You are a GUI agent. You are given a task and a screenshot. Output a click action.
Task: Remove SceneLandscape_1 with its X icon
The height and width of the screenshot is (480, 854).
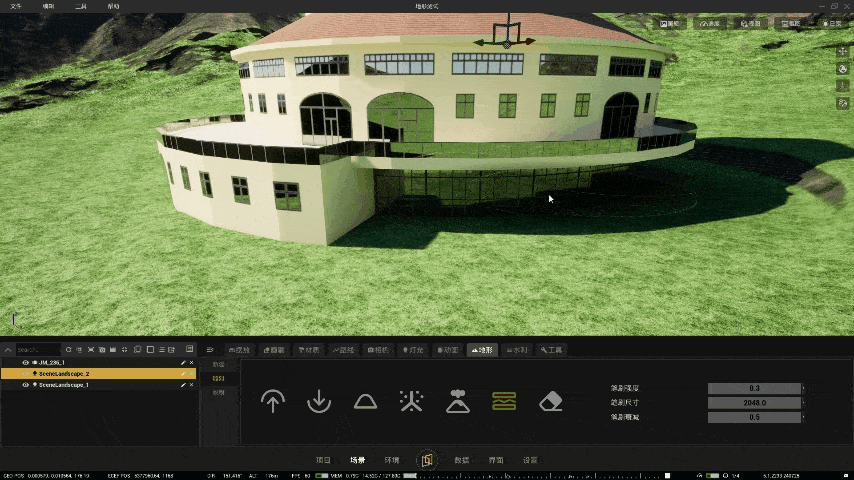[x=191, y=385]
